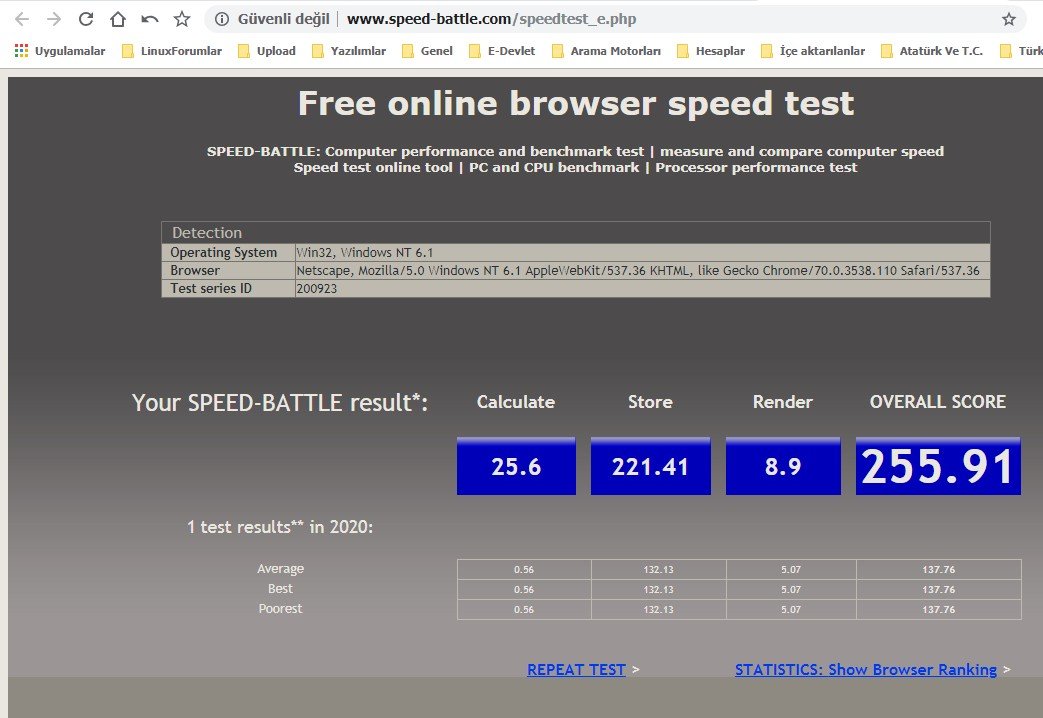The height and width of the screenshot is (718, 1043).
Task: Click the Best row label
Action: click(280, 589)
